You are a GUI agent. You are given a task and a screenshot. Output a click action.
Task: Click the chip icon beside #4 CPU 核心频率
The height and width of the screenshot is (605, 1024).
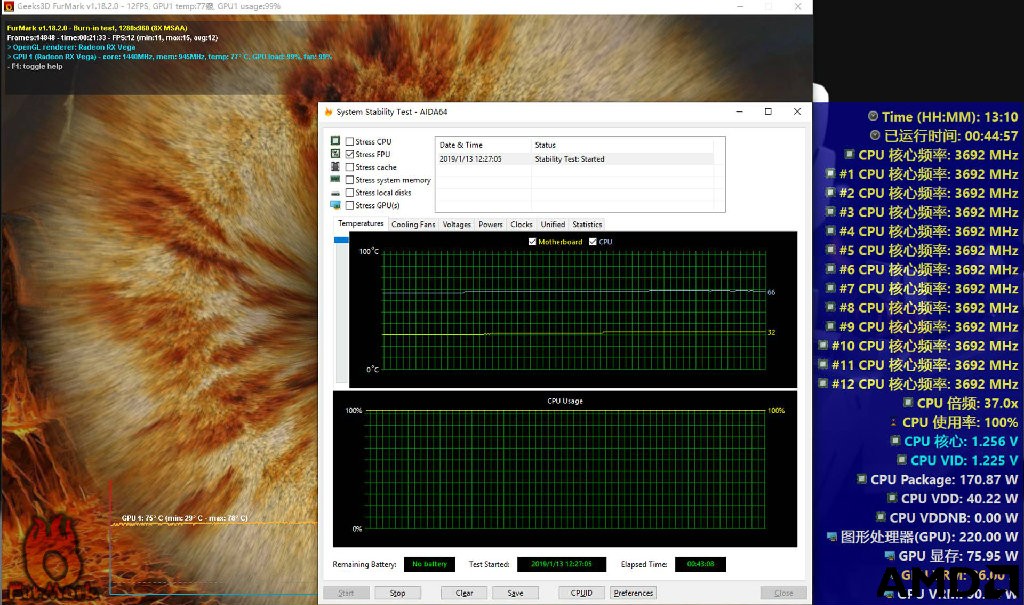pos(830,231)
